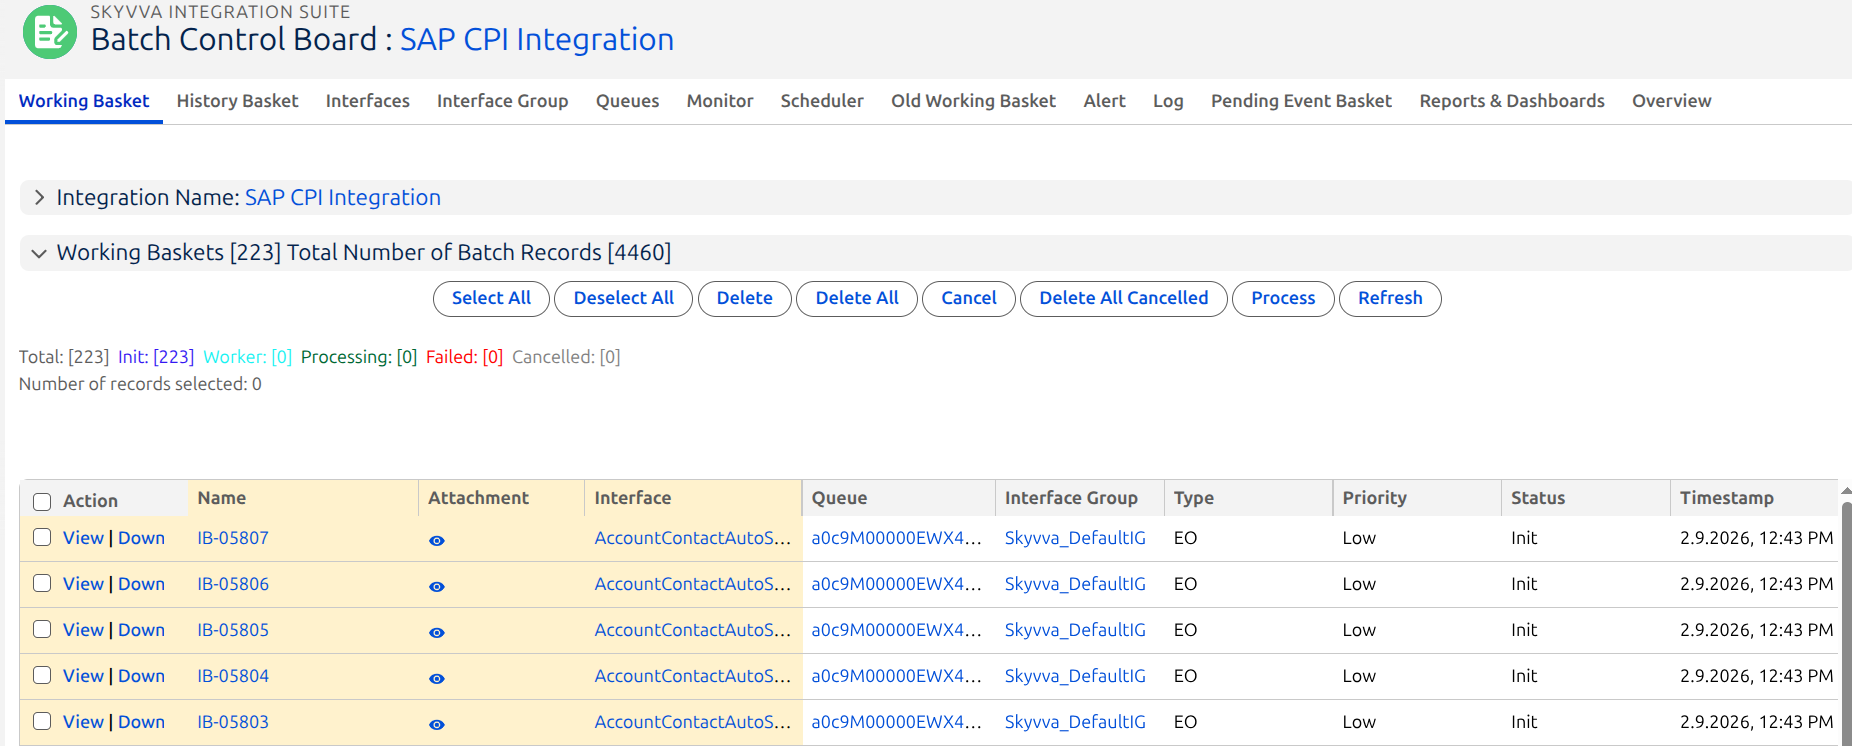Open the SAP CPI Integration title link
The width and height of the screenshot is (1852, 746).
point(537,39)
